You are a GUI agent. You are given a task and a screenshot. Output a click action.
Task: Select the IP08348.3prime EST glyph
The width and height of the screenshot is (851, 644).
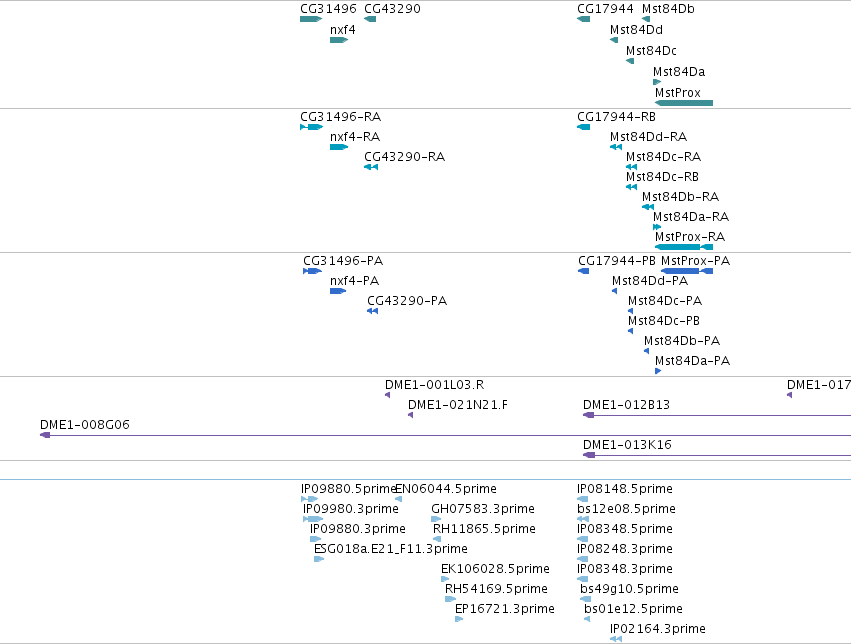pyautogui.click(x=582, y=579)
